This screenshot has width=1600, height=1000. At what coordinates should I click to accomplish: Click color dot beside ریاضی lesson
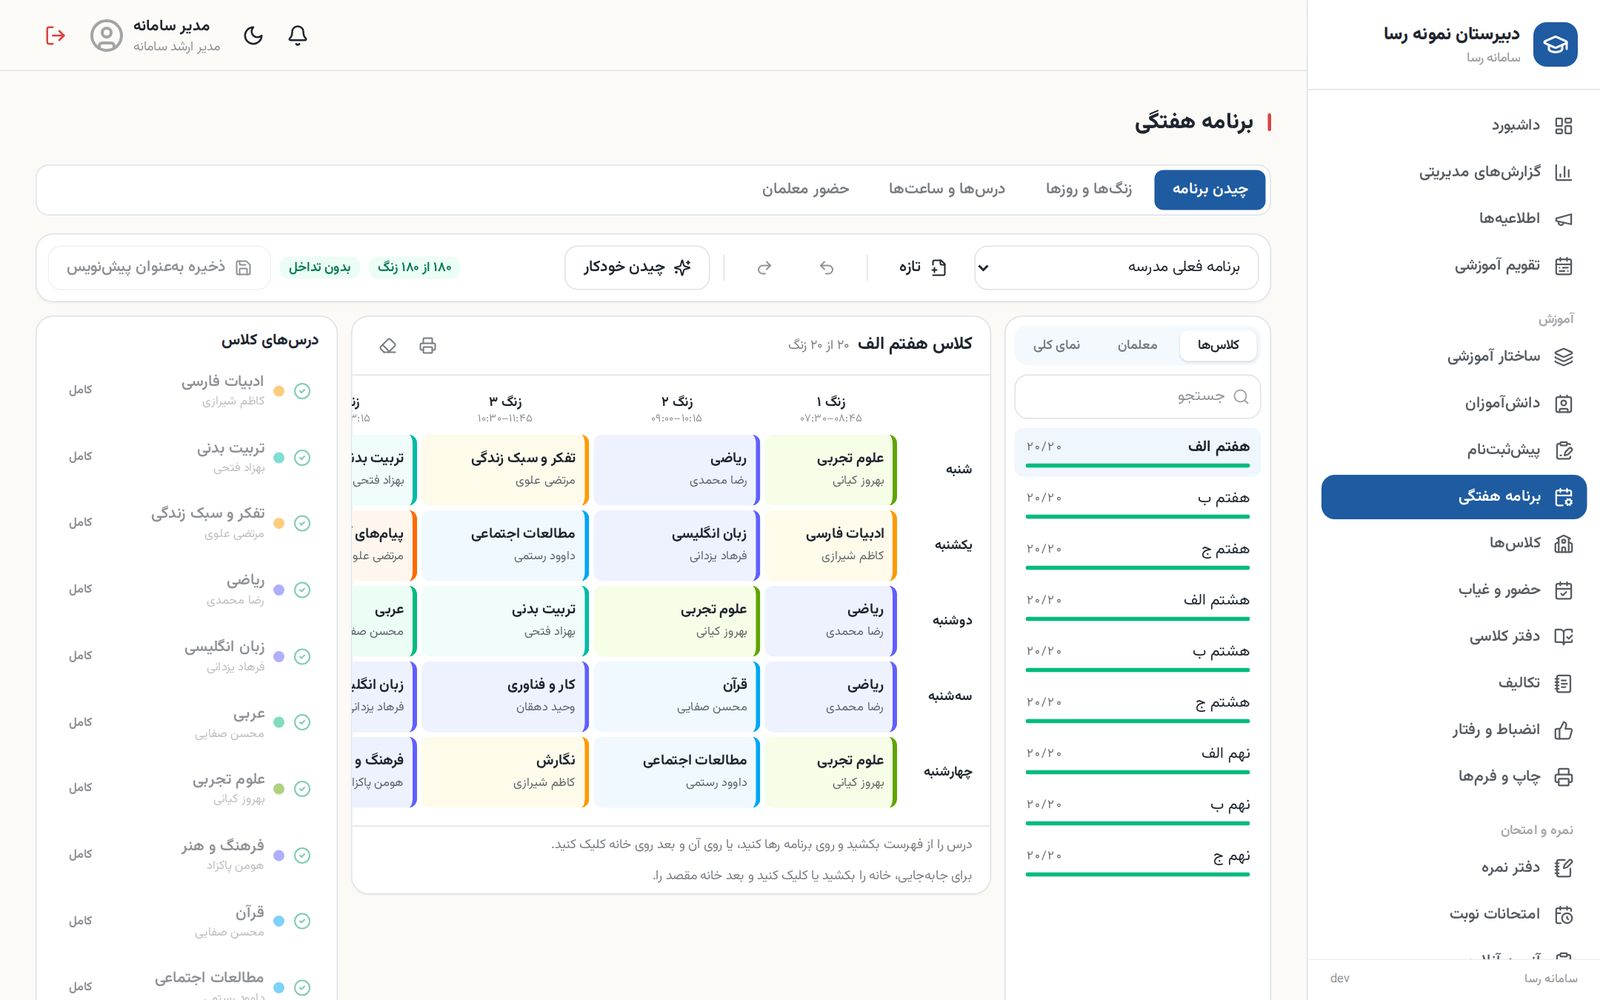[279, 590]
